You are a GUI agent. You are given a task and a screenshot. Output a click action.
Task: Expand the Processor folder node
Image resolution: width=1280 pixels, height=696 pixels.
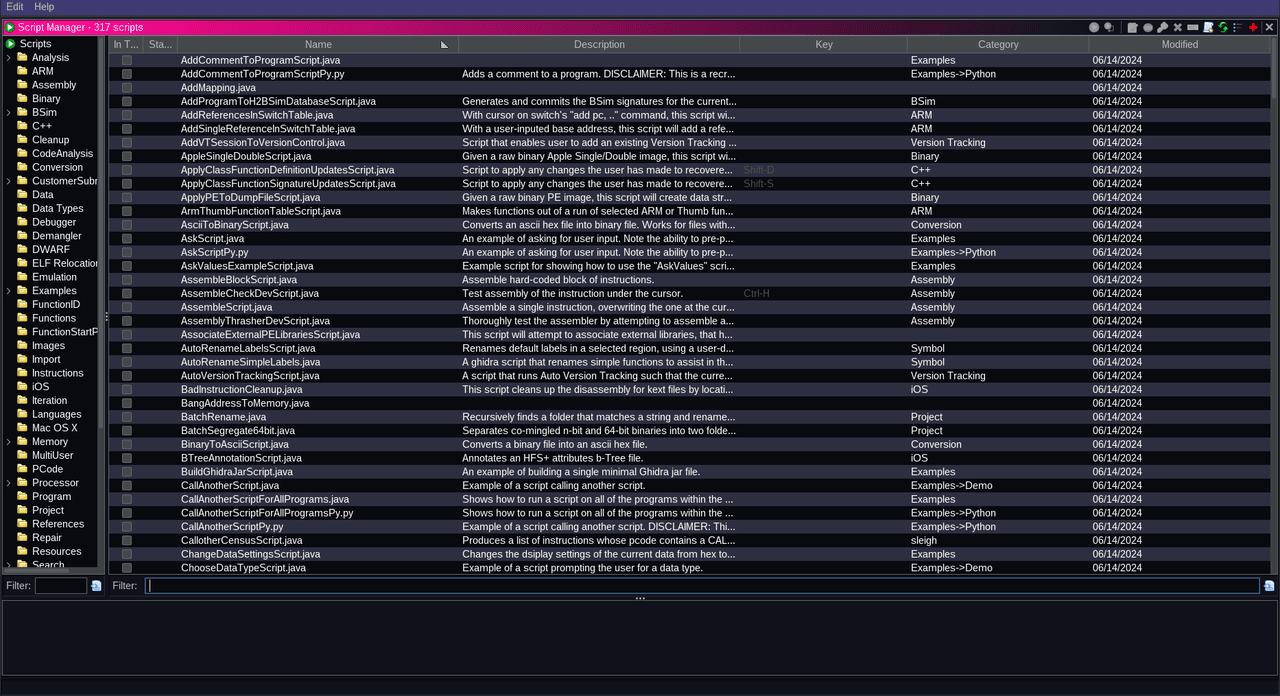[9, 483]
